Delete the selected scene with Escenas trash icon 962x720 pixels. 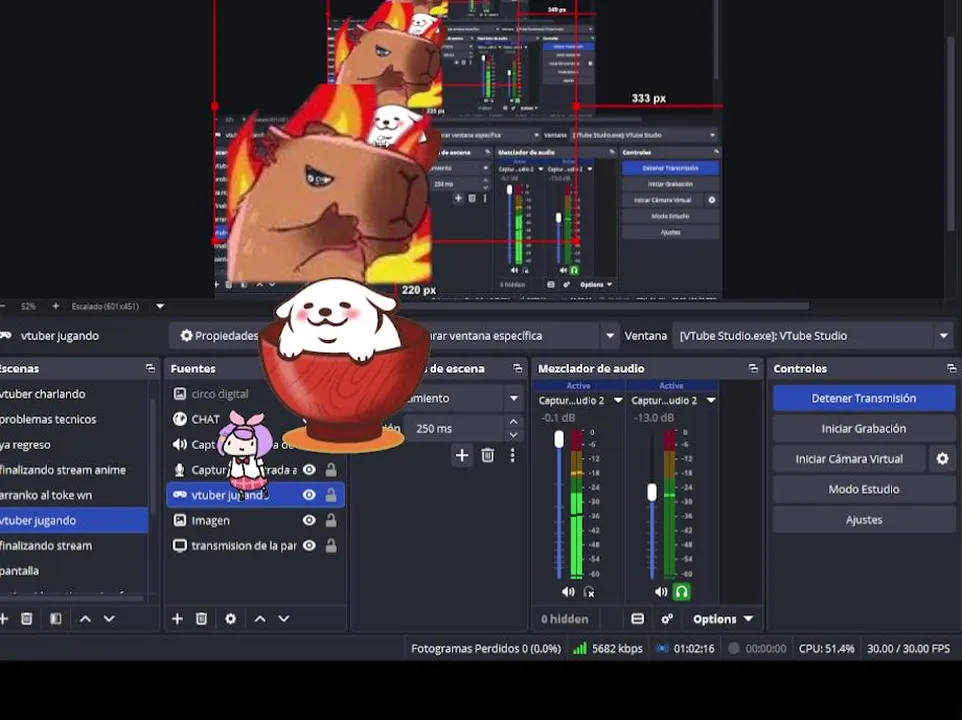[26, 619]
